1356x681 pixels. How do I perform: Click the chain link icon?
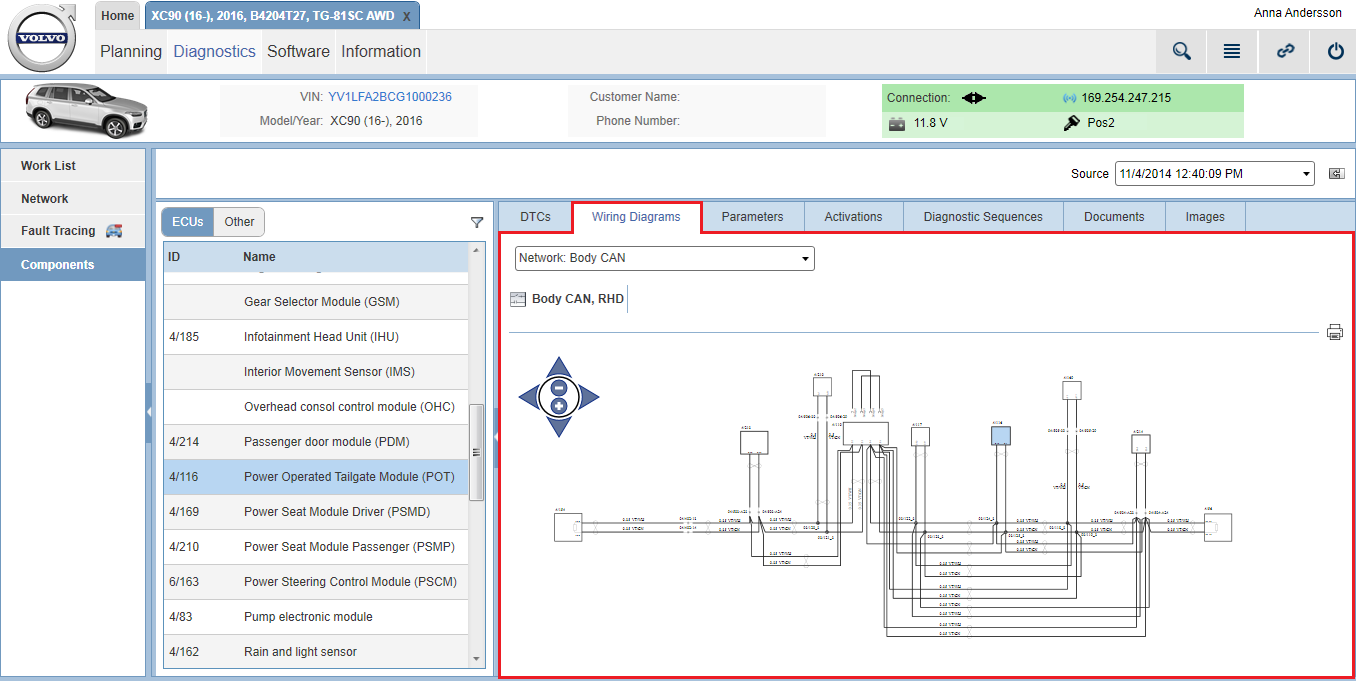(x=1285, y=51)
